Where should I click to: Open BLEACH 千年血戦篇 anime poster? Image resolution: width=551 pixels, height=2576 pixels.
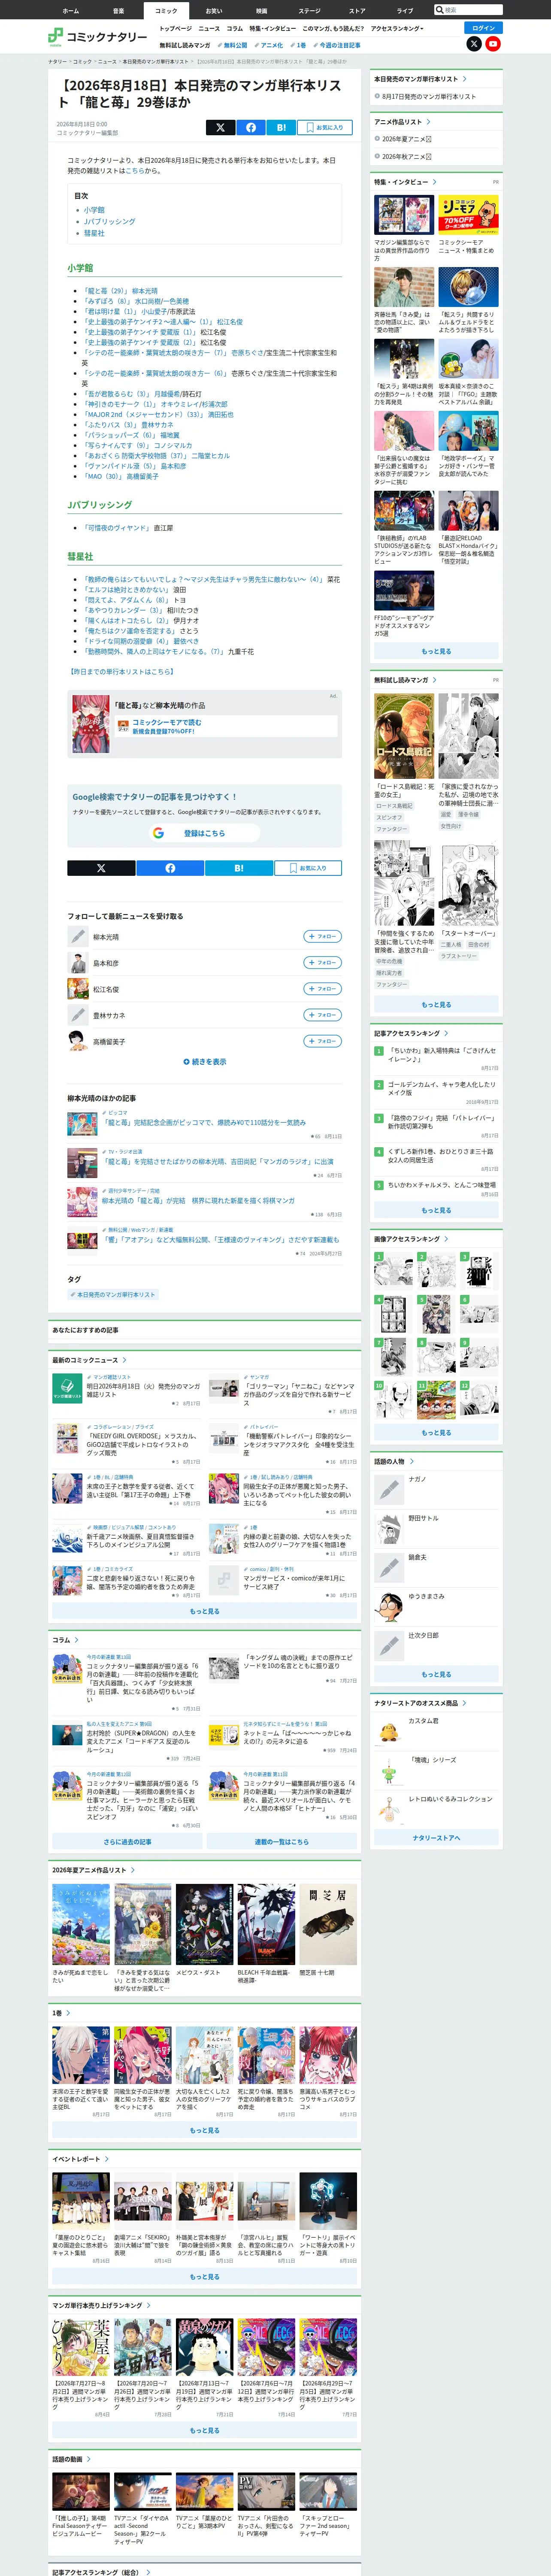pos(266,1924)
